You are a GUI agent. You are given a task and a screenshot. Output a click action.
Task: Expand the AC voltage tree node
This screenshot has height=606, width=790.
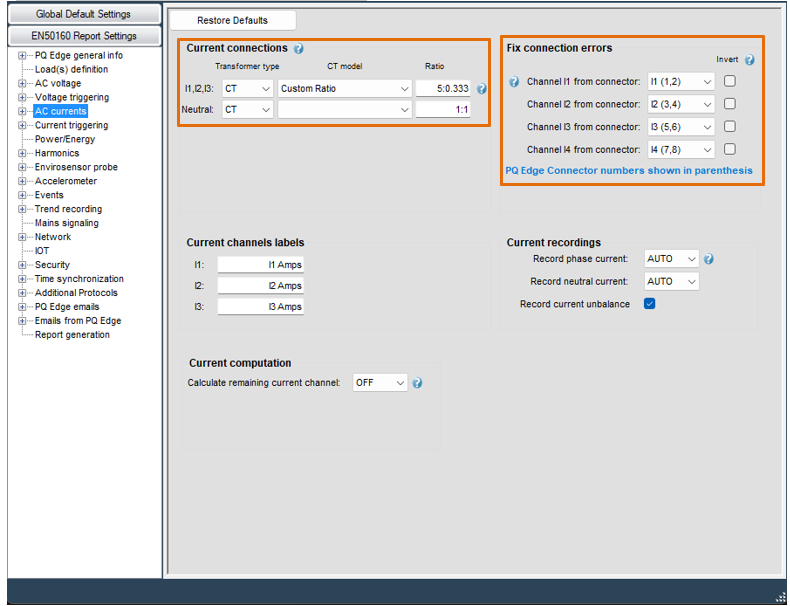click(22, 84)
